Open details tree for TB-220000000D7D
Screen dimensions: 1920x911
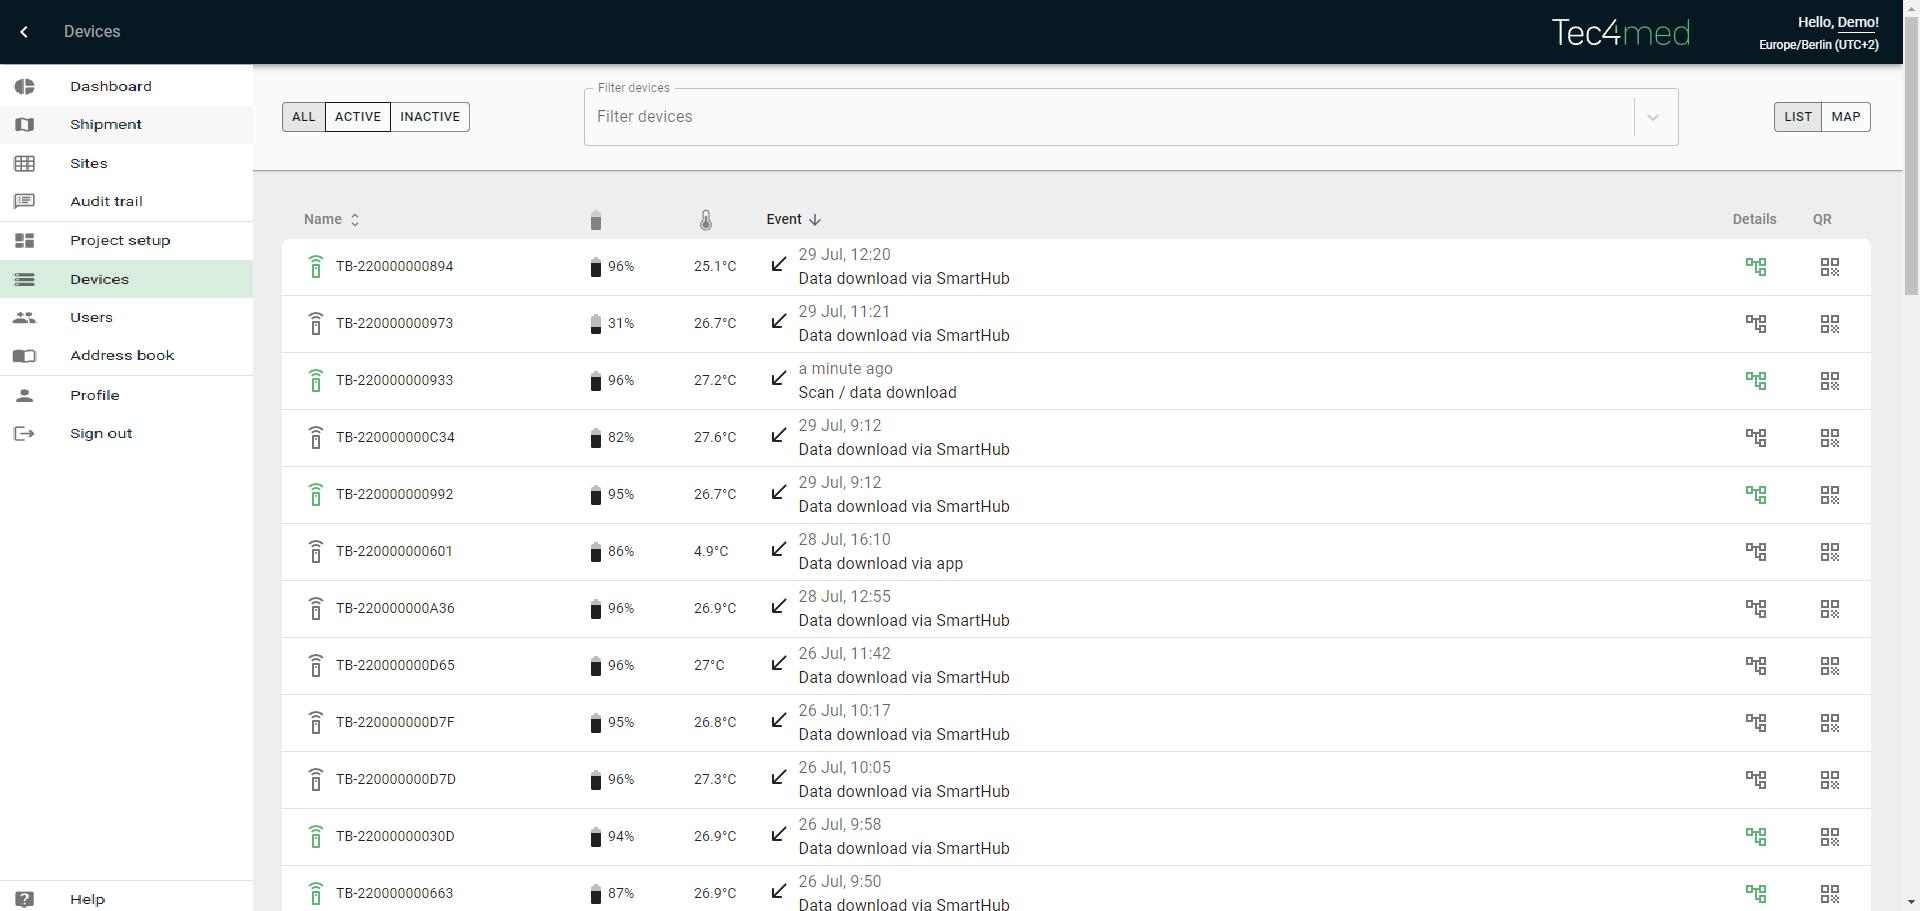[x=1756, y=780]
